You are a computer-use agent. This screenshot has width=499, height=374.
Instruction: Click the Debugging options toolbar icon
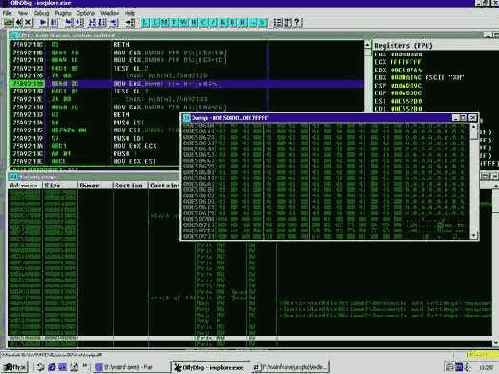pos(277,23)
